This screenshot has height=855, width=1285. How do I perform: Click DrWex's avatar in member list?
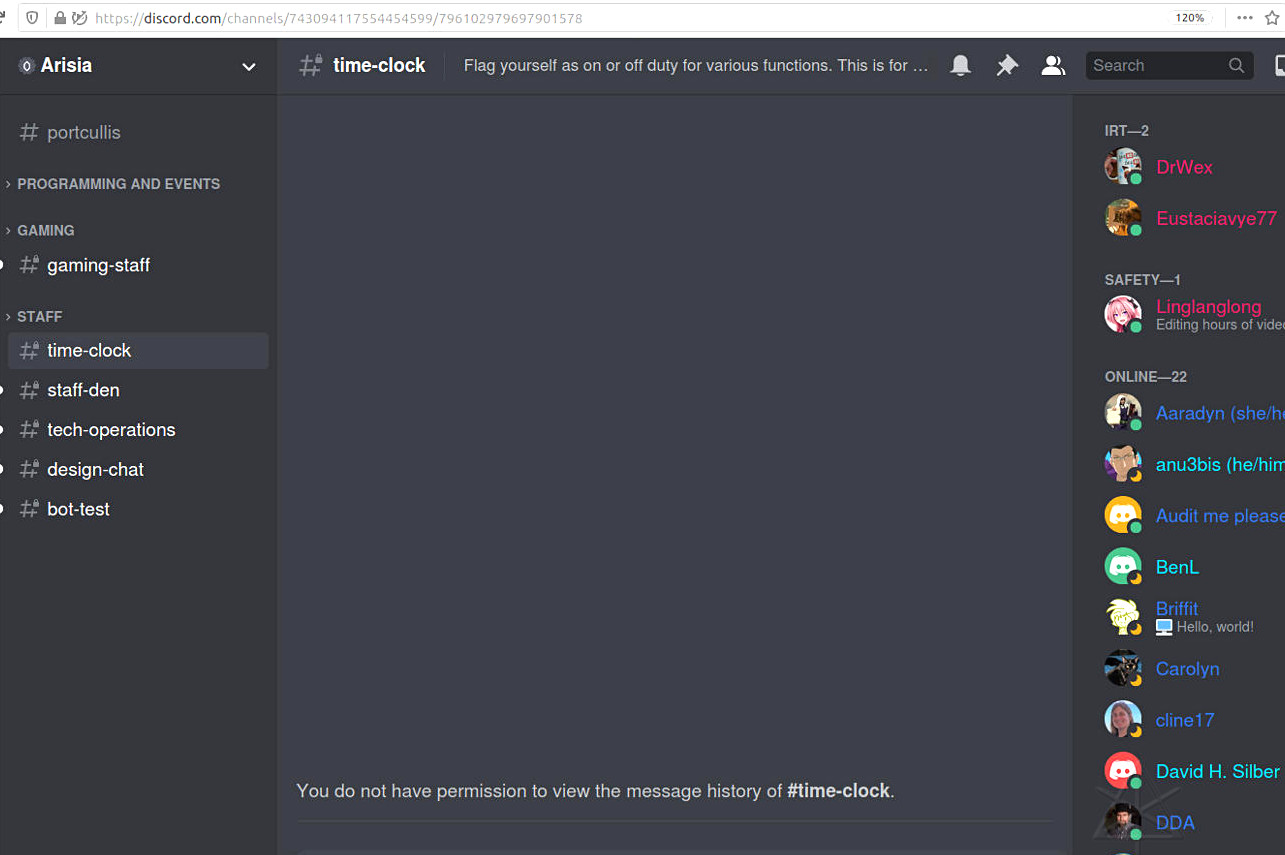pyautogui.click(x=1122, y=167)
